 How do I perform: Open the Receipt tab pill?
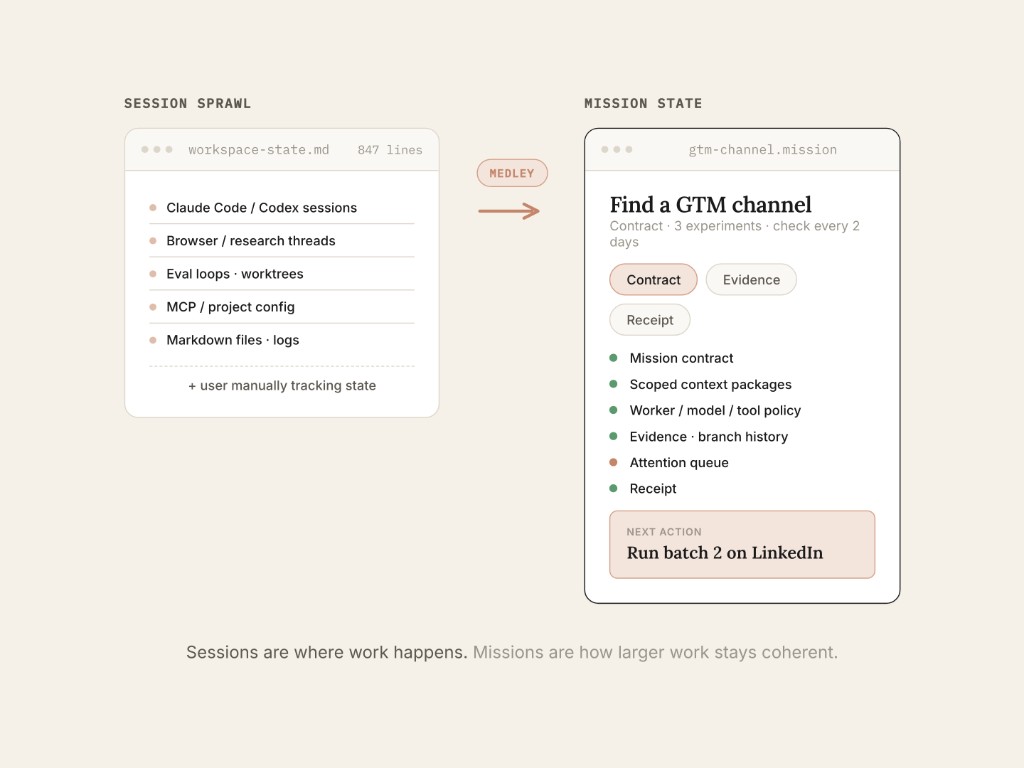(650, 320)
